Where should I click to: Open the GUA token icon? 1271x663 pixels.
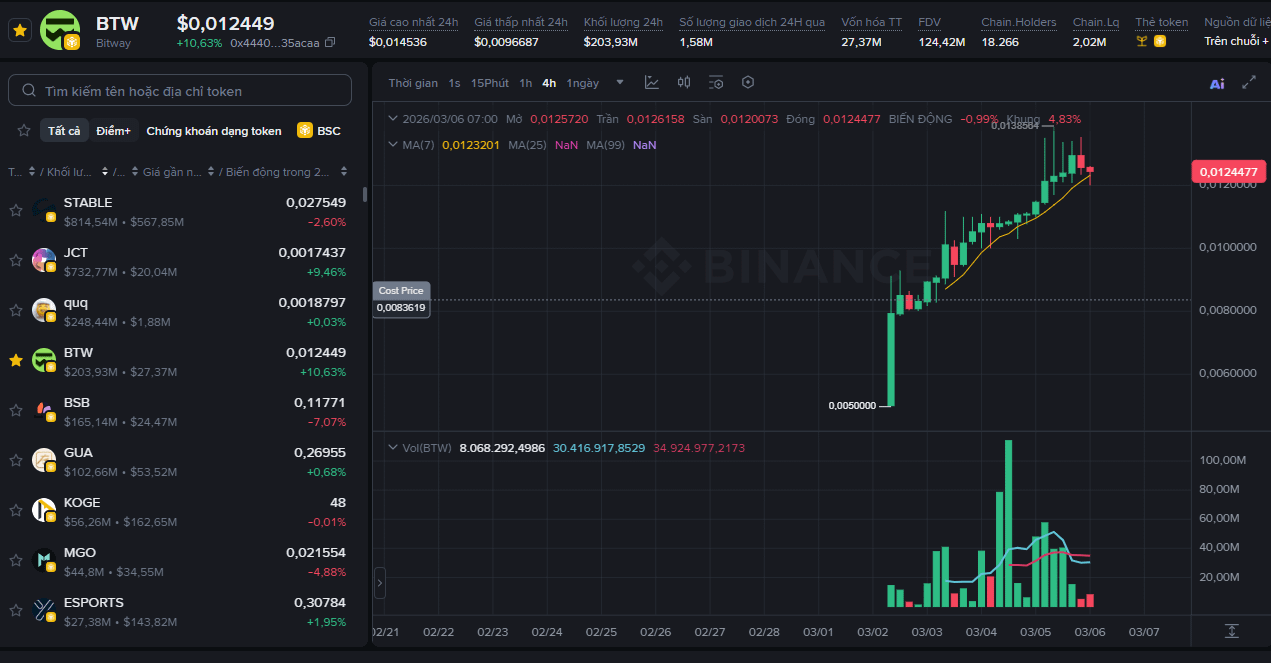(x=44, y=460)
